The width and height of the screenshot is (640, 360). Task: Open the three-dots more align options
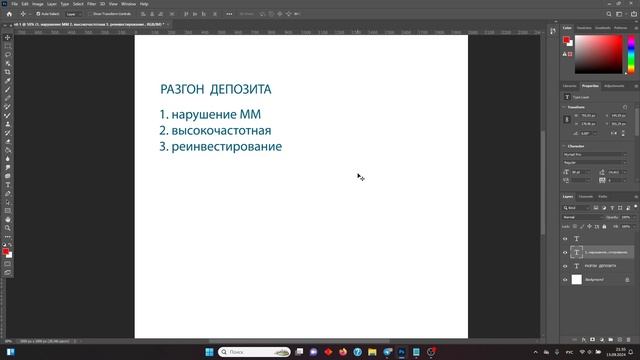(x=229, y=14)
